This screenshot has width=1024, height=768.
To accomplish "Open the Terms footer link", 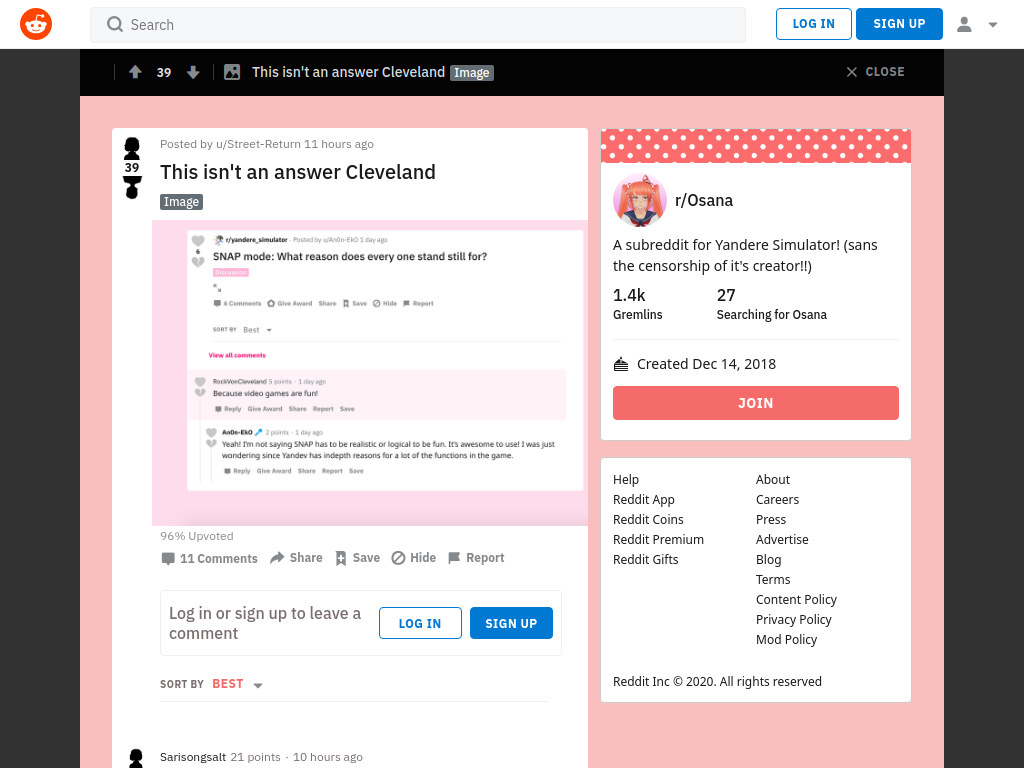I will 773,579.
